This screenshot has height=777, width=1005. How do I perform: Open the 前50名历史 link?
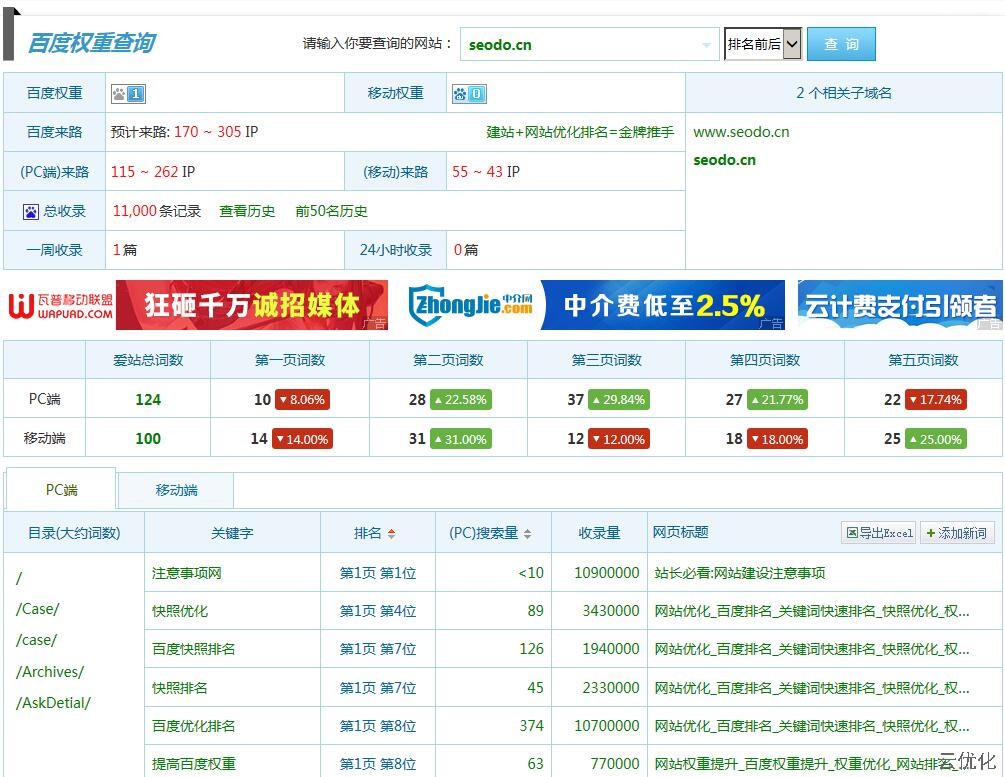tap(331, 212)
